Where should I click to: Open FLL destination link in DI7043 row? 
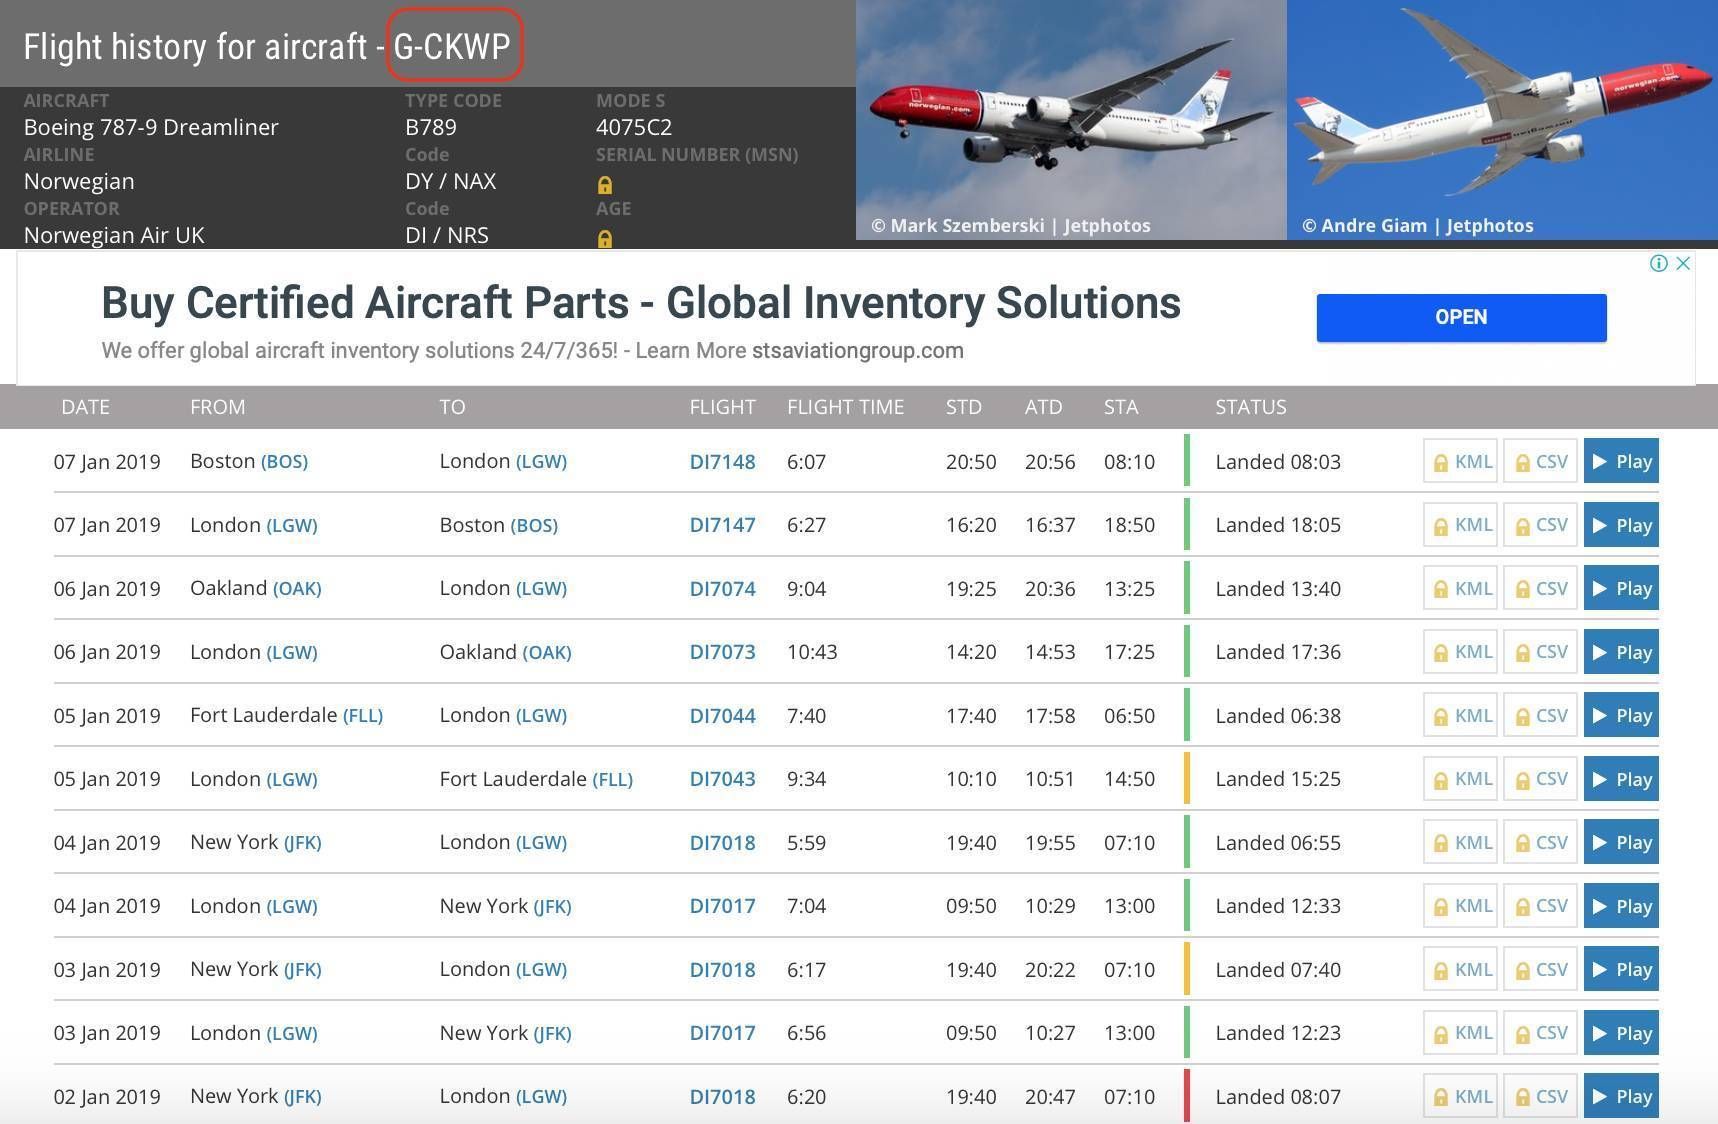pos(613,779)
